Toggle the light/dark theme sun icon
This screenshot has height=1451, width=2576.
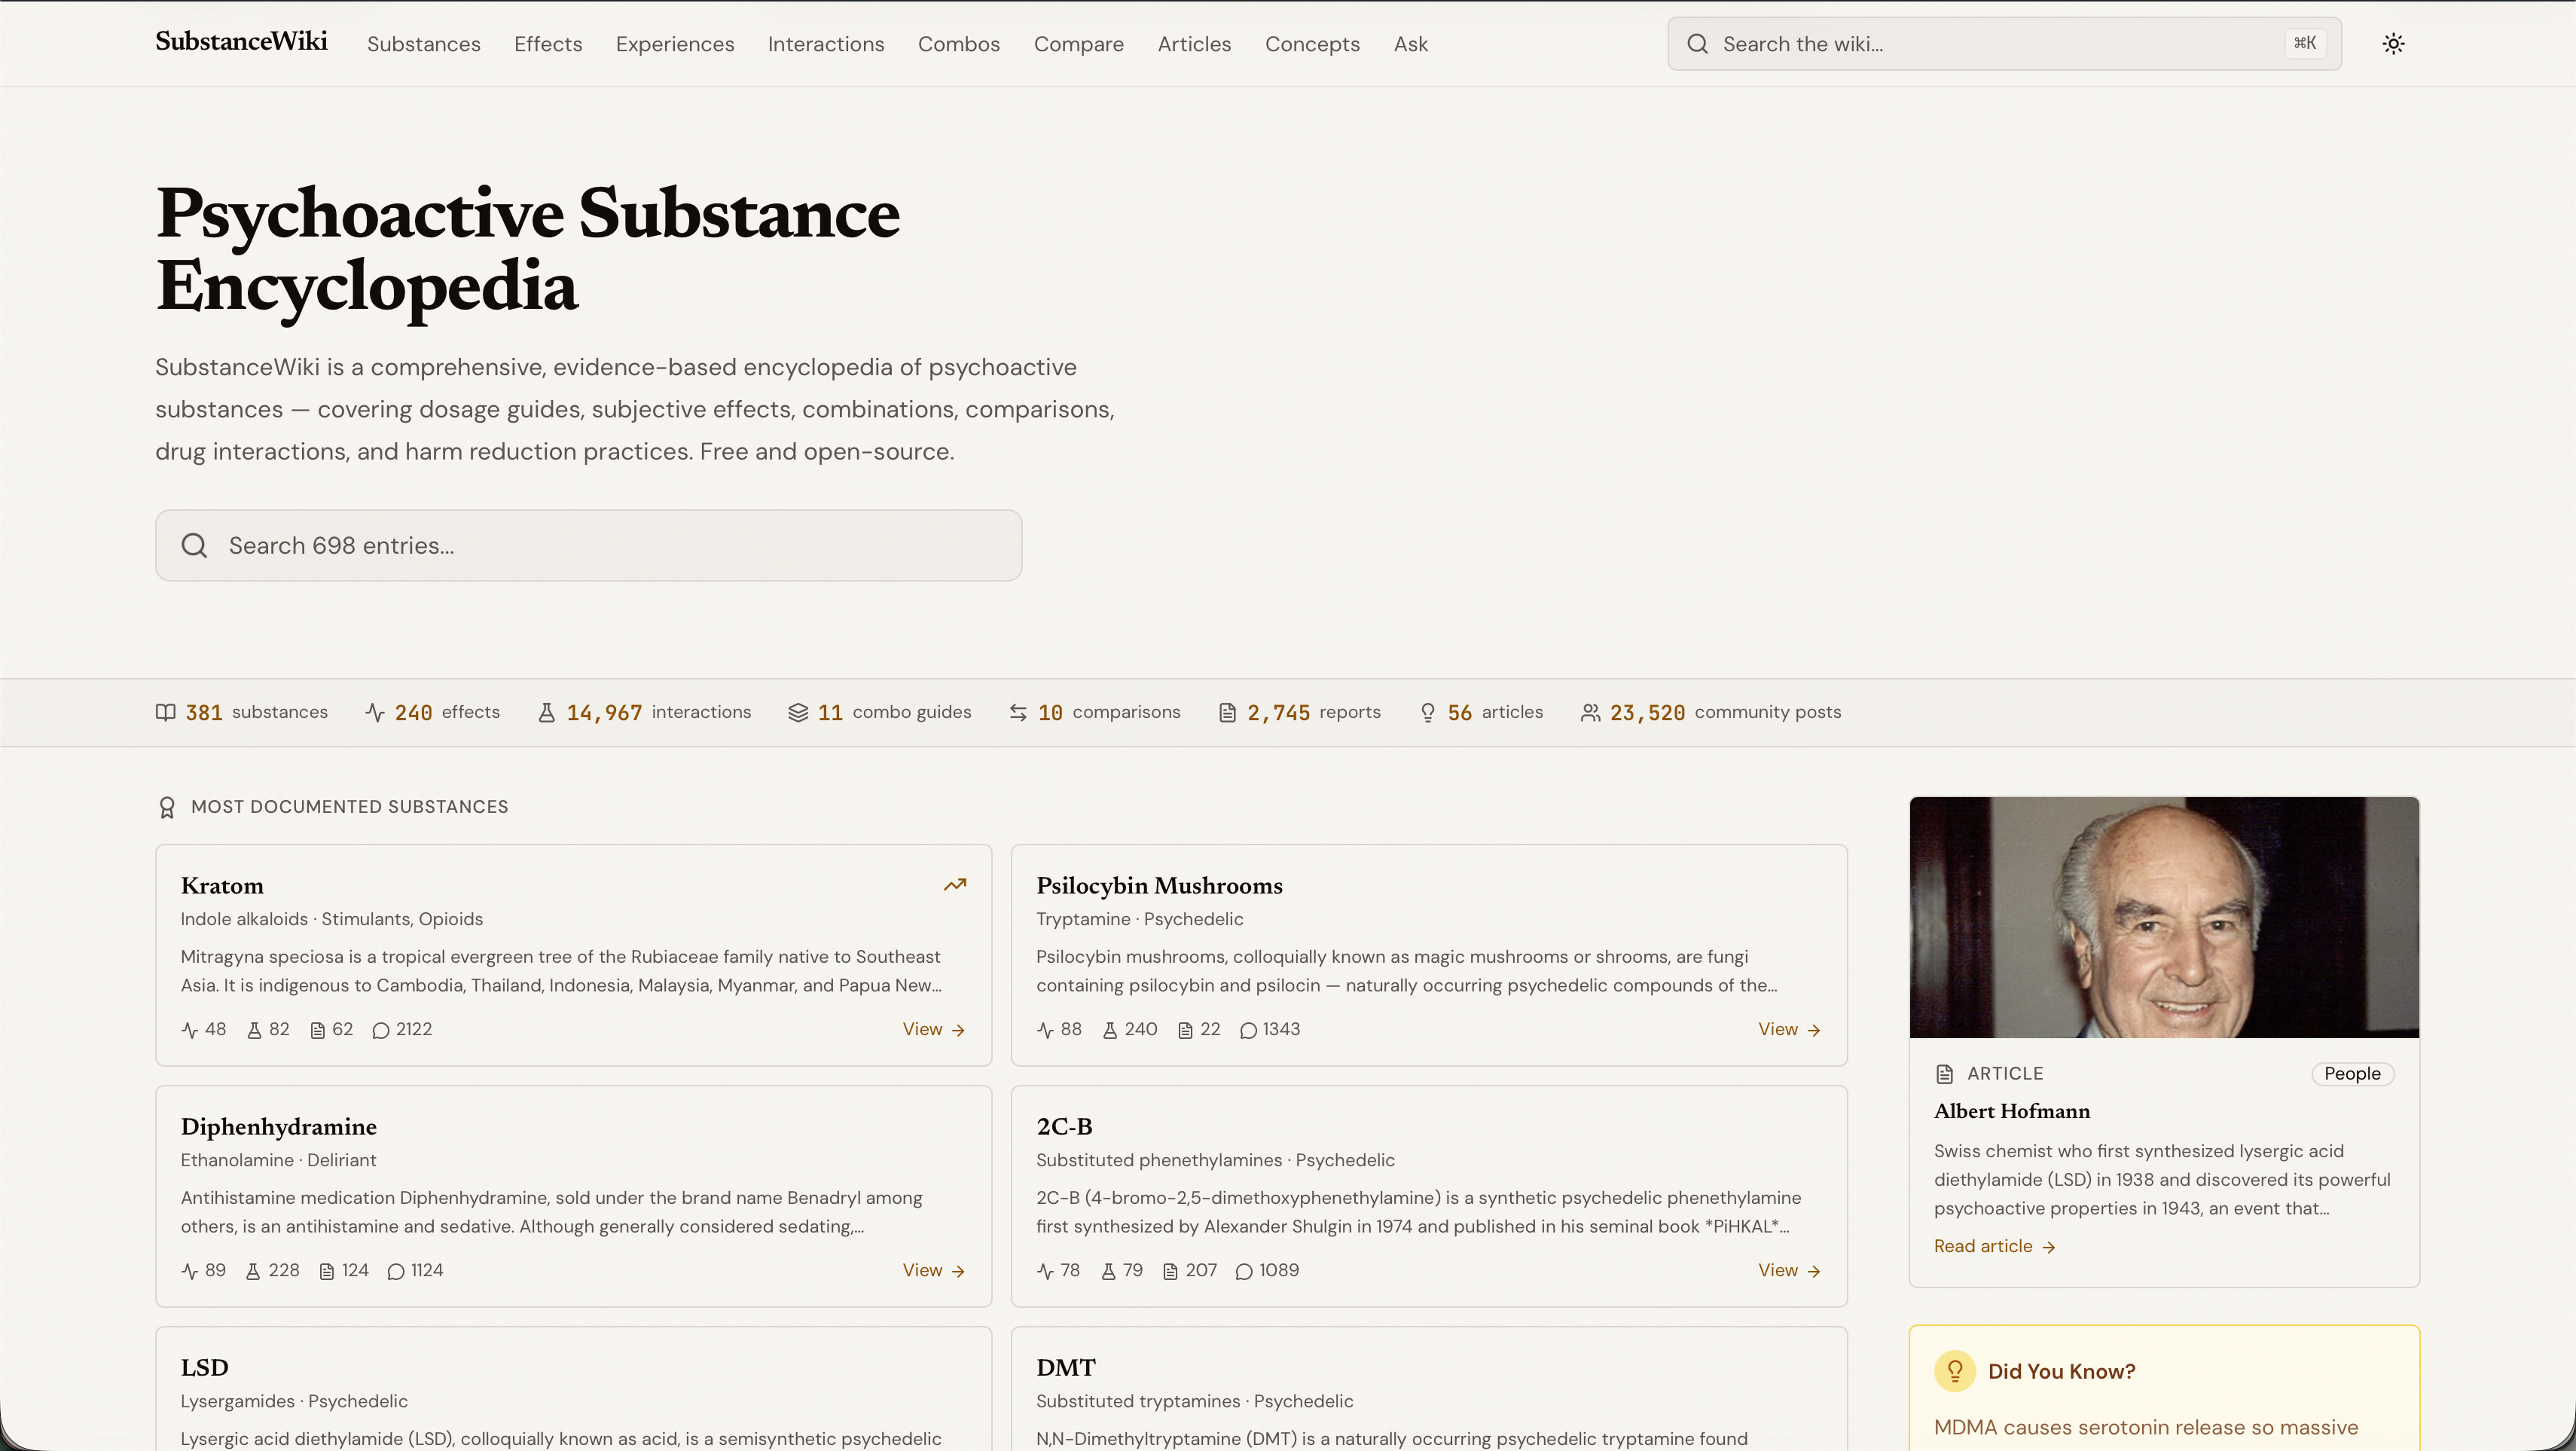(x=2393, y=43)
